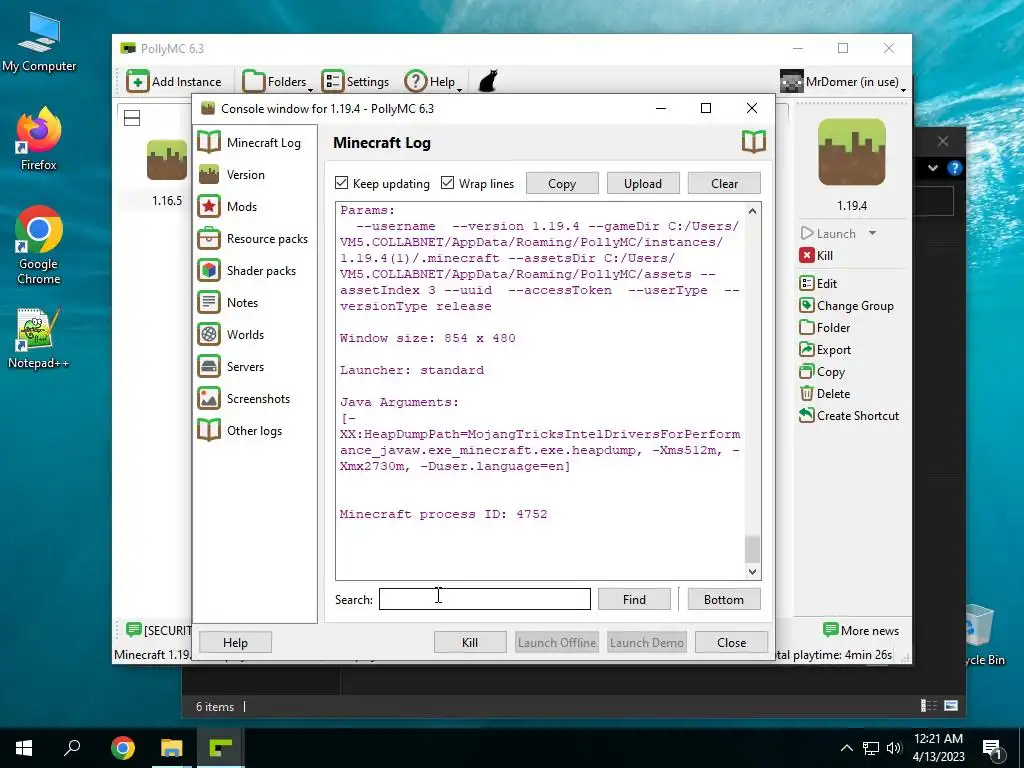This screenshot has height=768, width=1024.
Task: Click Chrome in the taskbar
Action: point(123,748)
